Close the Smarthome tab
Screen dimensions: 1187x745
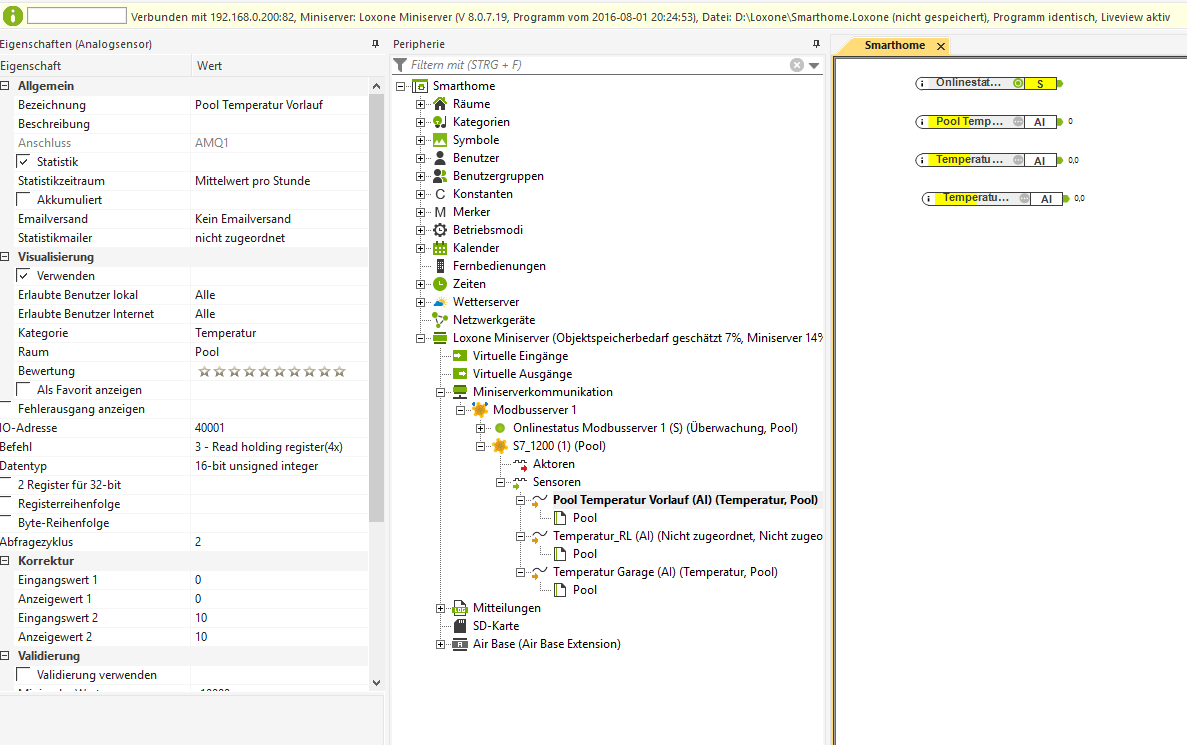pos(941,46)
